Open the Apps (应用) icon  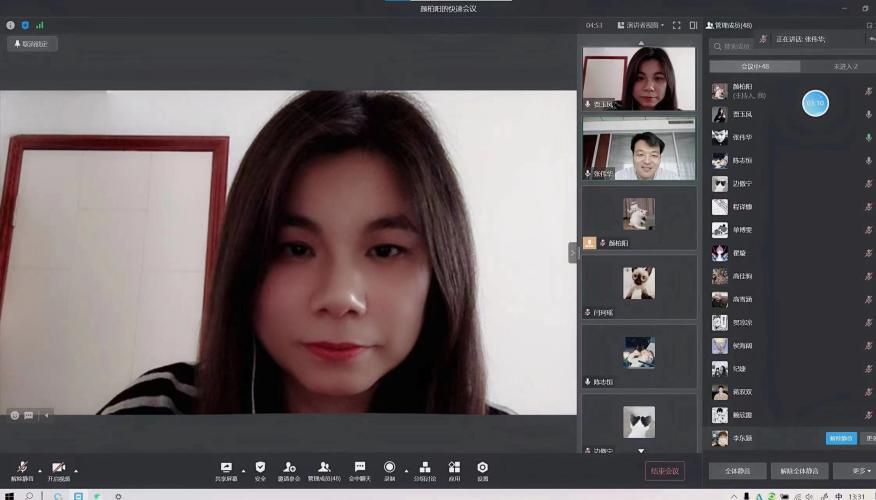click(x=454, y=468)
